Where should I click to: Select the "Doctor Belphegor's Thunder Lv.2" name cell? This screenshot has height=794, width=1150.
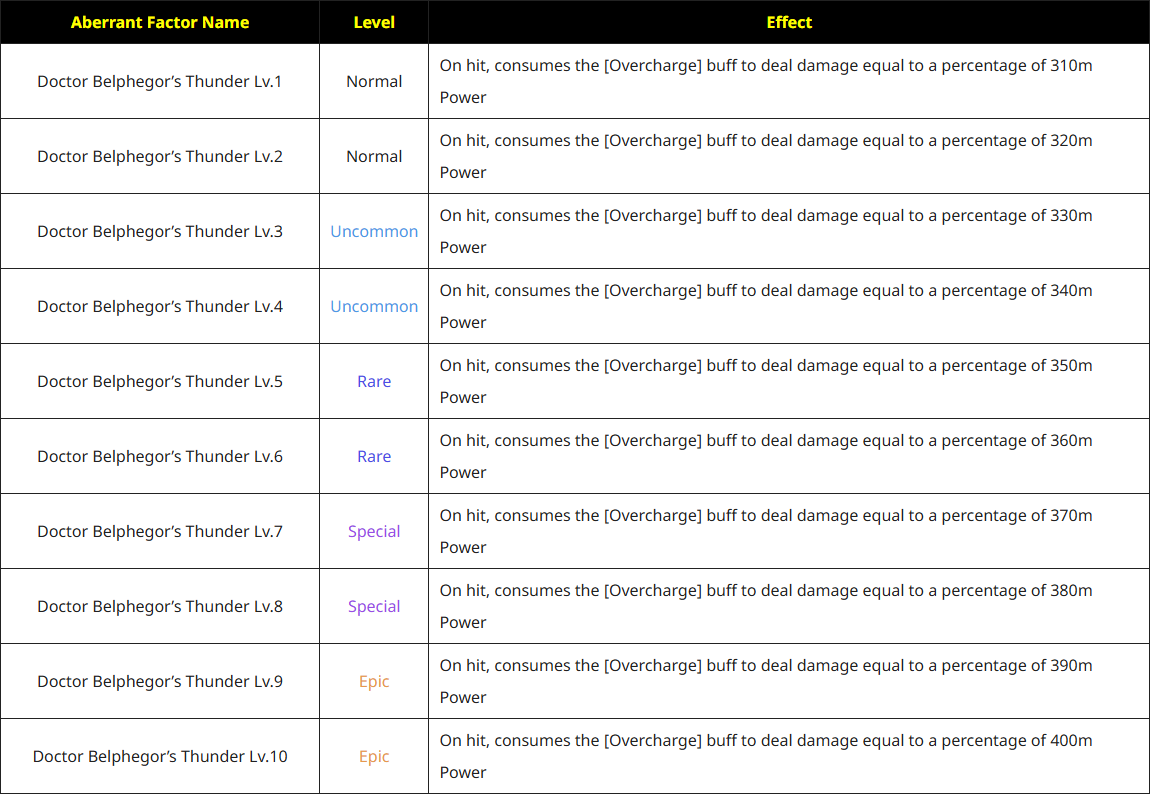coord(160,156)
